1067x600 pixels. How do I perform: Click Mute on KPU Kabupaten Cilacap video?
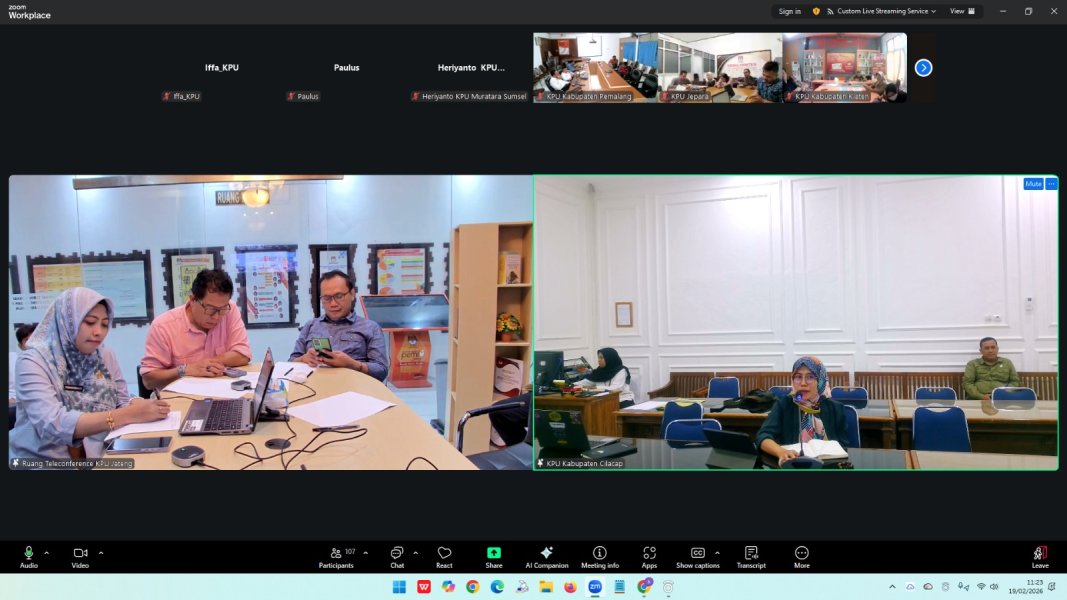click(1032, 184)
